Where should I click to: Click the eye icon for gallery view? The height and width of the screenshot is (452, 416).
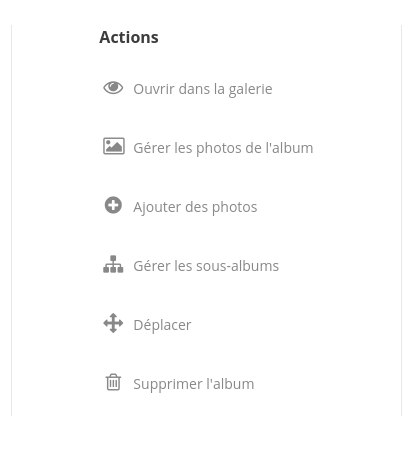(113, 88)
